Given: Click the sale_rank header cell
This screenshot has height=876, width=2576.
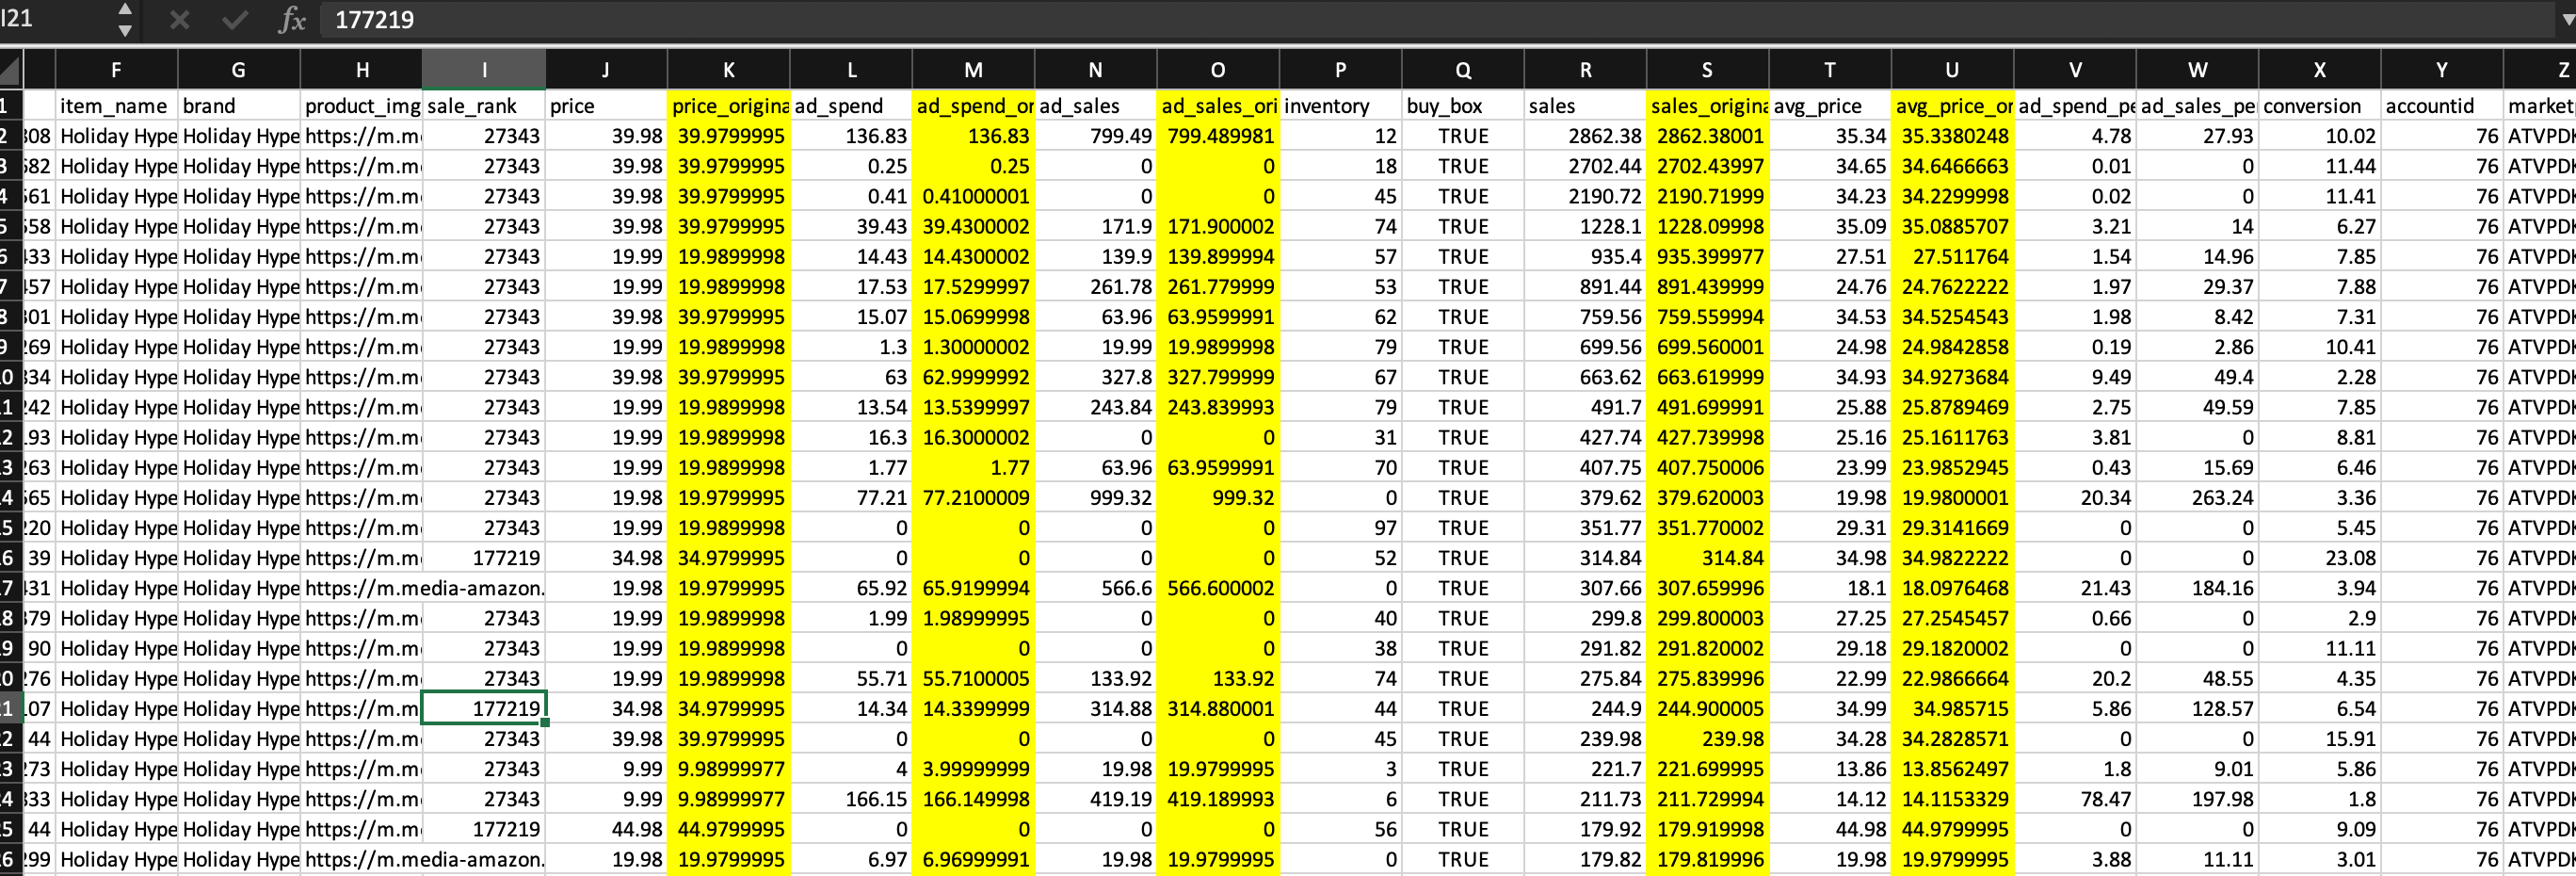Looking at the screenshot, I should (x=484, y=106).
